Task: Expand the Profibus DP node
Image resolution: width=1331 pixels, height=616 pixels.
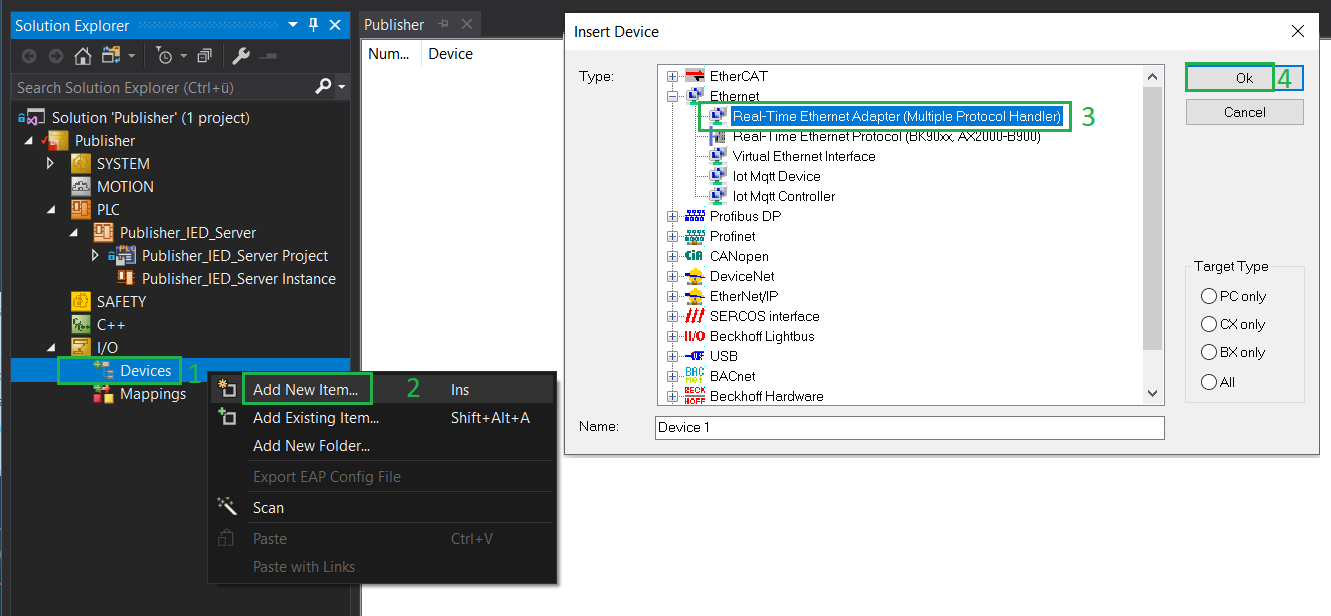Action: (x=673, y=216)
